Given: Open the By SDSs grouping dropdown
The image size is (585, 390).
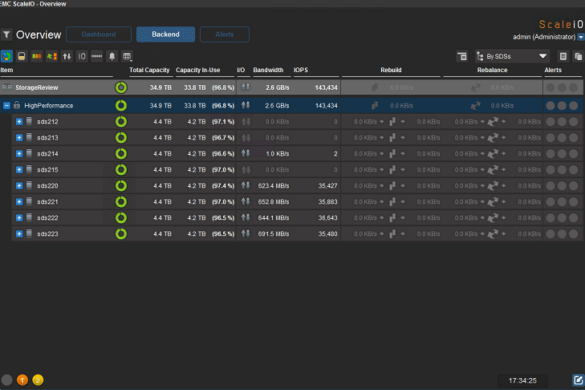Looking at the screenshot, I should coord(512,56).
